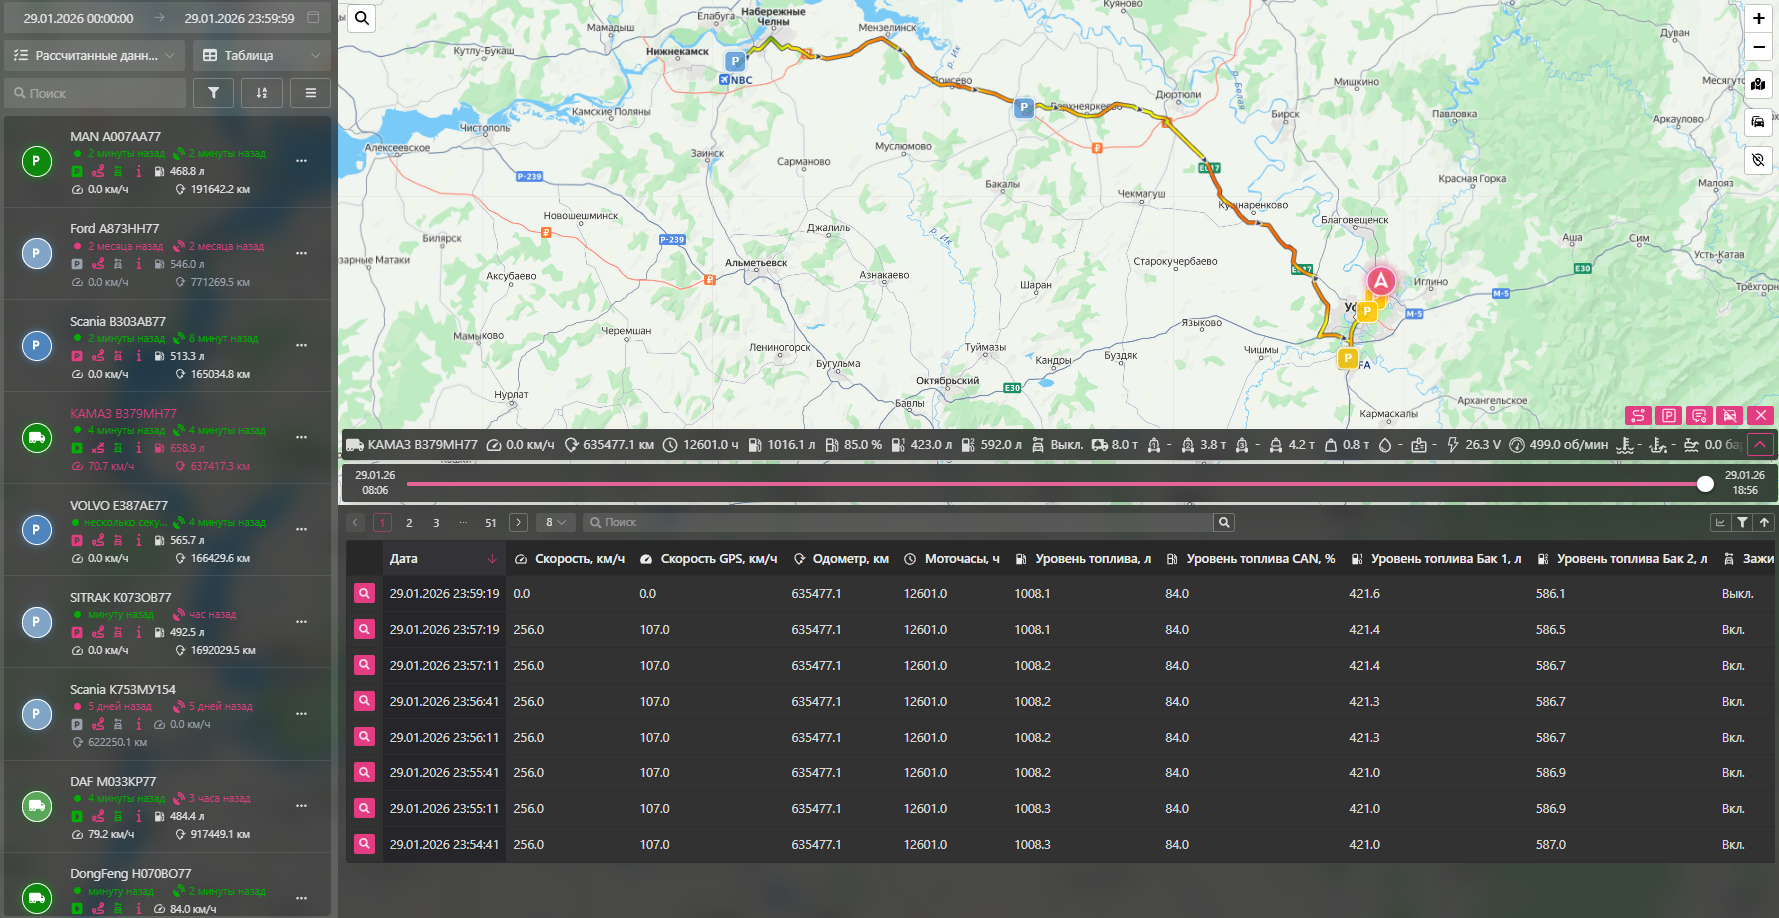The image size is (1779, 918).
Task: Open the vehicle list filter
Action: point(213,93)
